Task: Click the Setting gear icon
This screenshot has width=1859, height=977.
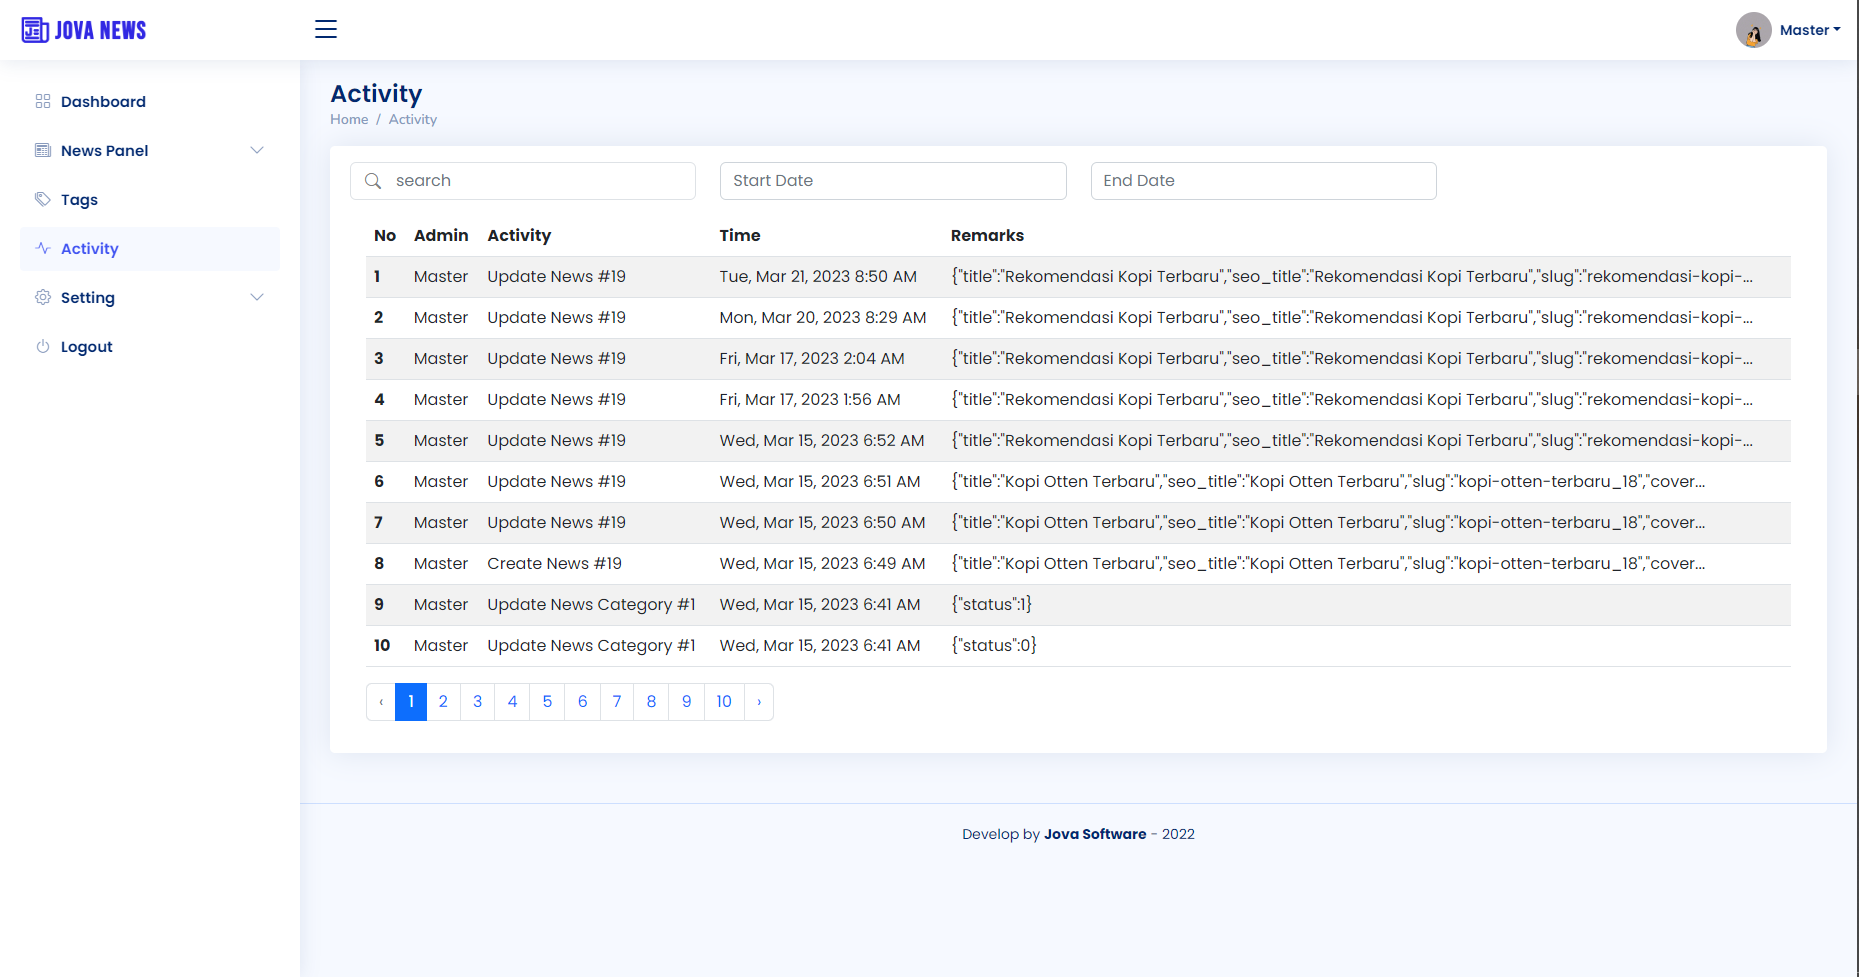Action: tap(43, 297)
